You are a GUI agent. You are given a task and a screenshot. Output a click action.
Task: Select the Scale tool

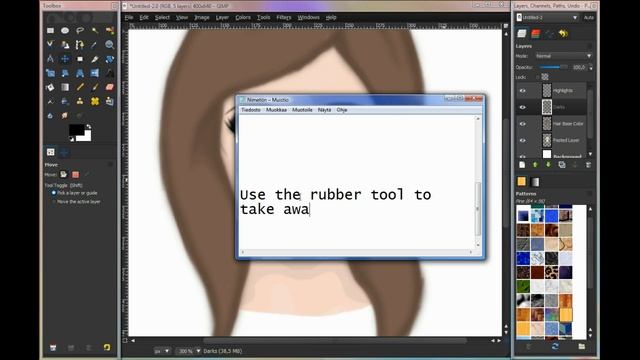tap(50, 73)
